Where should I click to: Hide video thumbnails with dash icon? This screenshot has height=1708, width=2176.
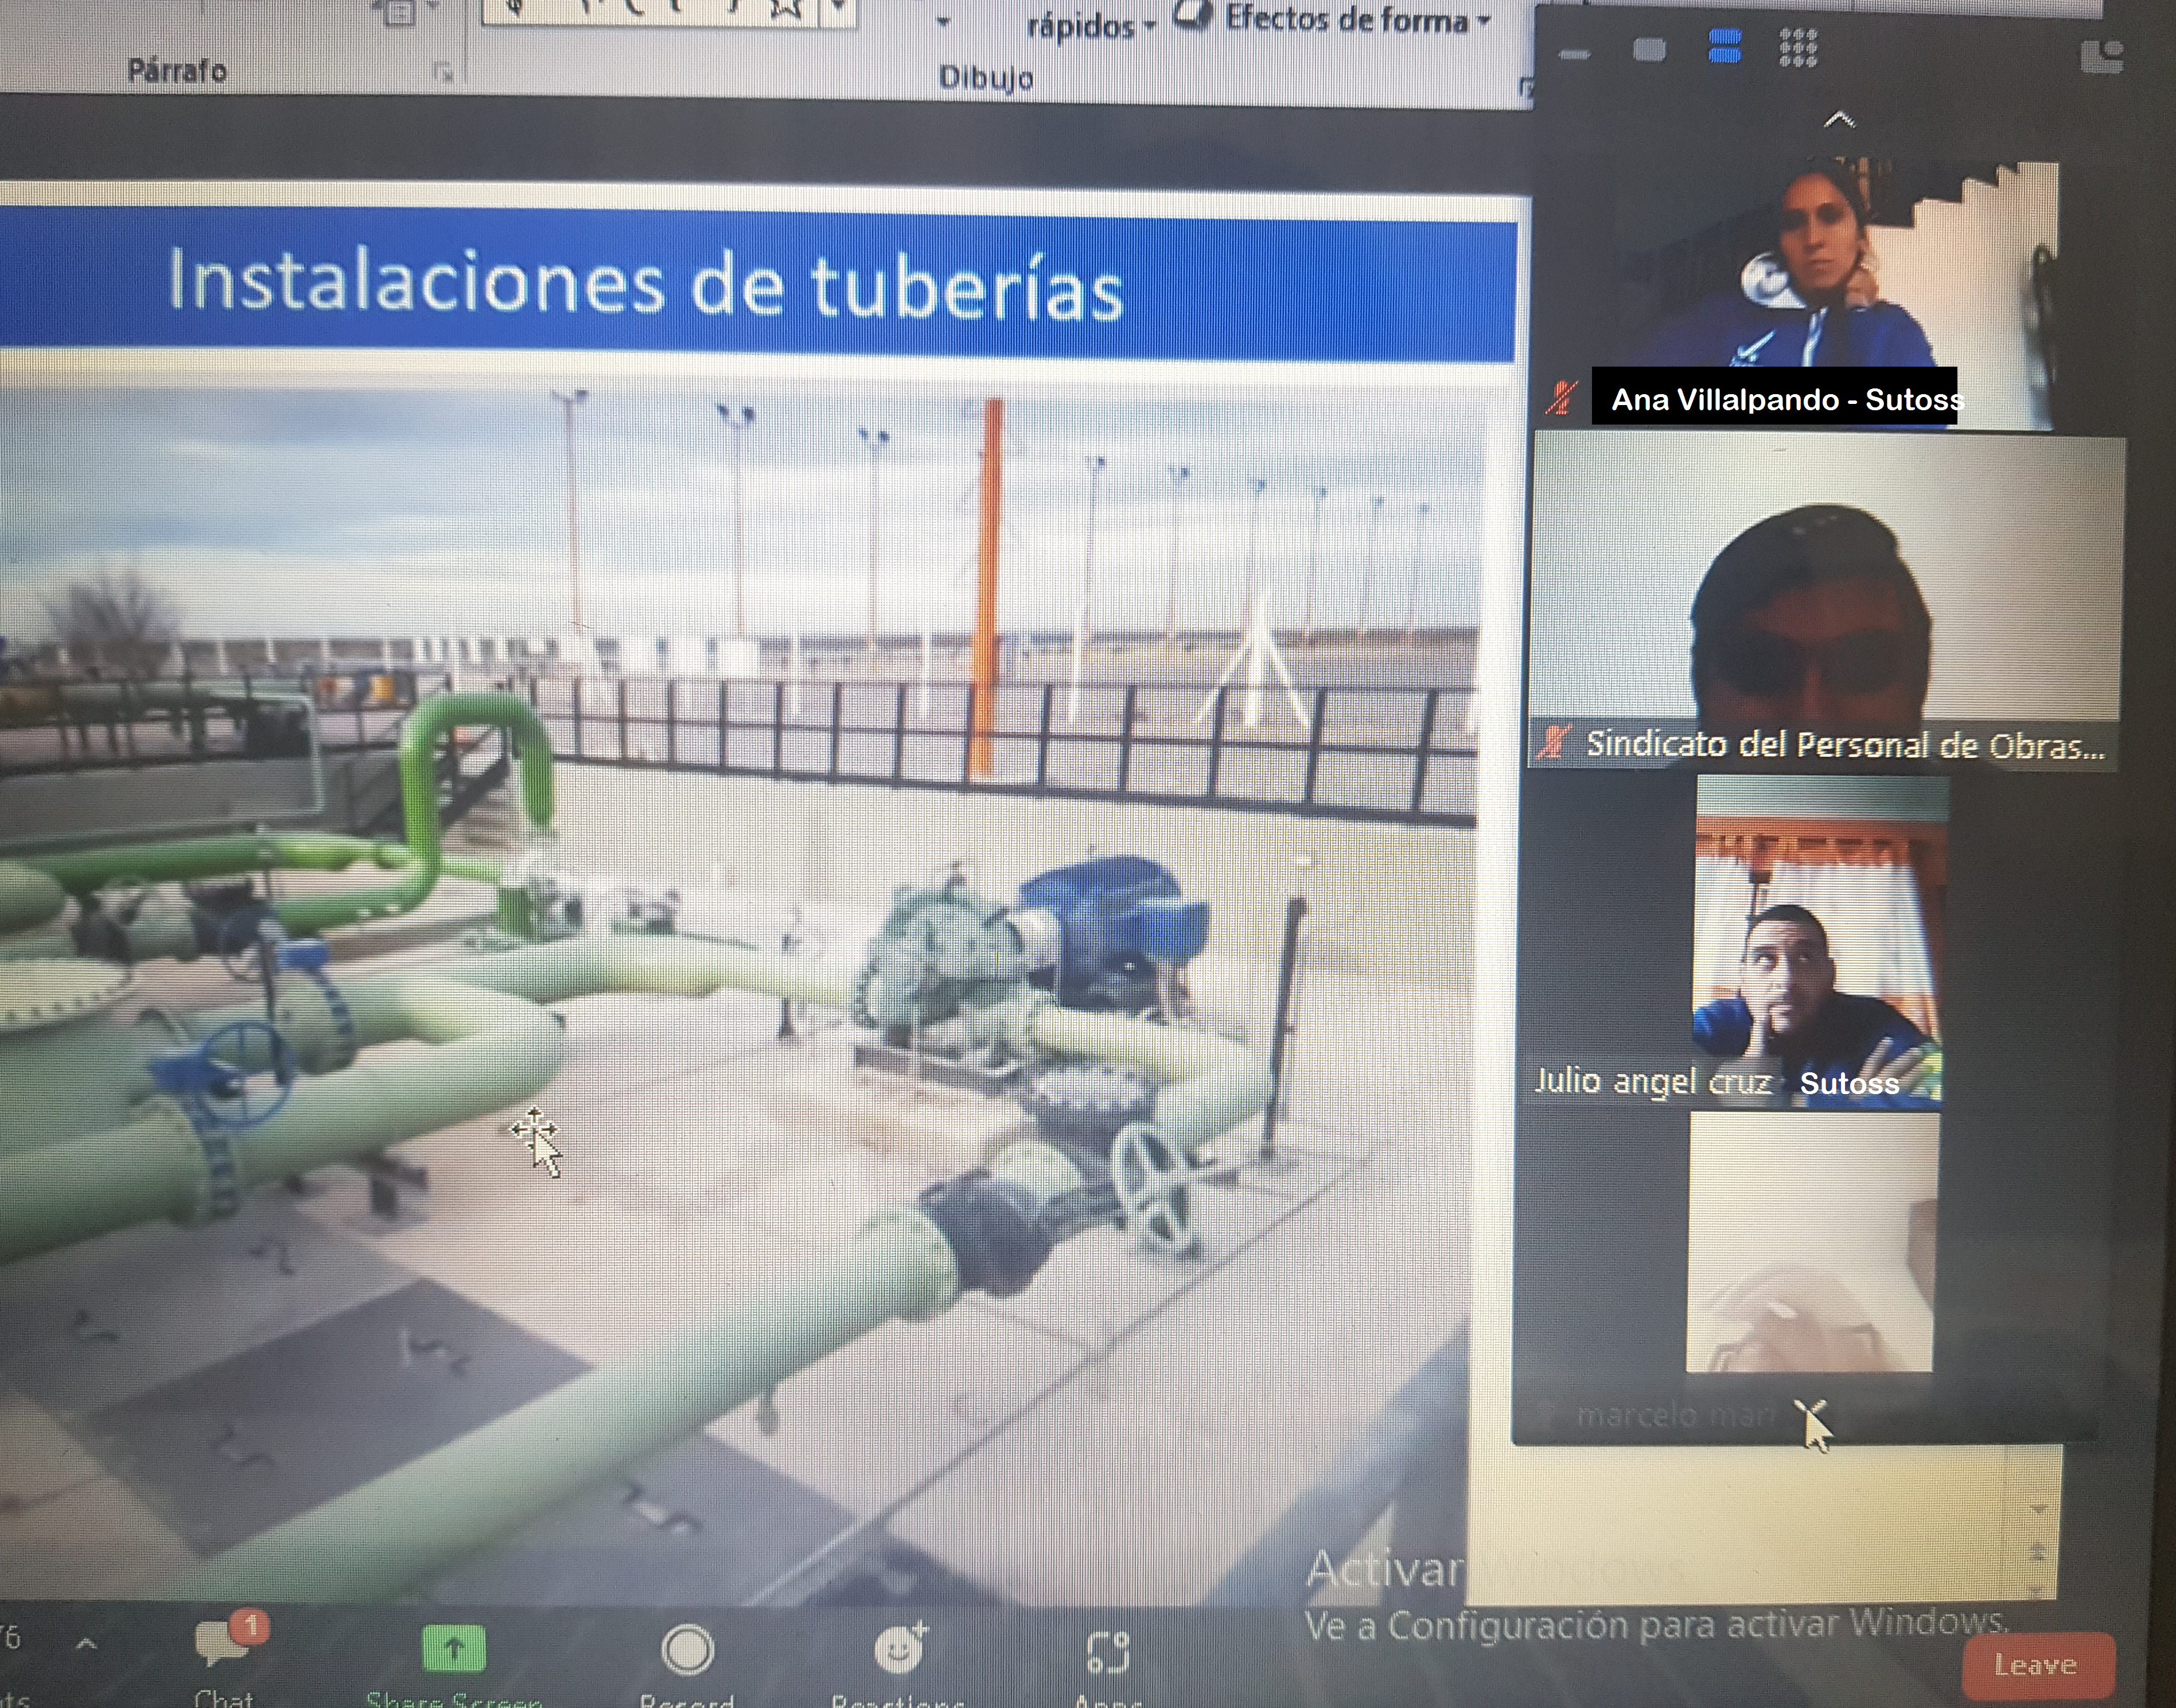click(1574, 54)
